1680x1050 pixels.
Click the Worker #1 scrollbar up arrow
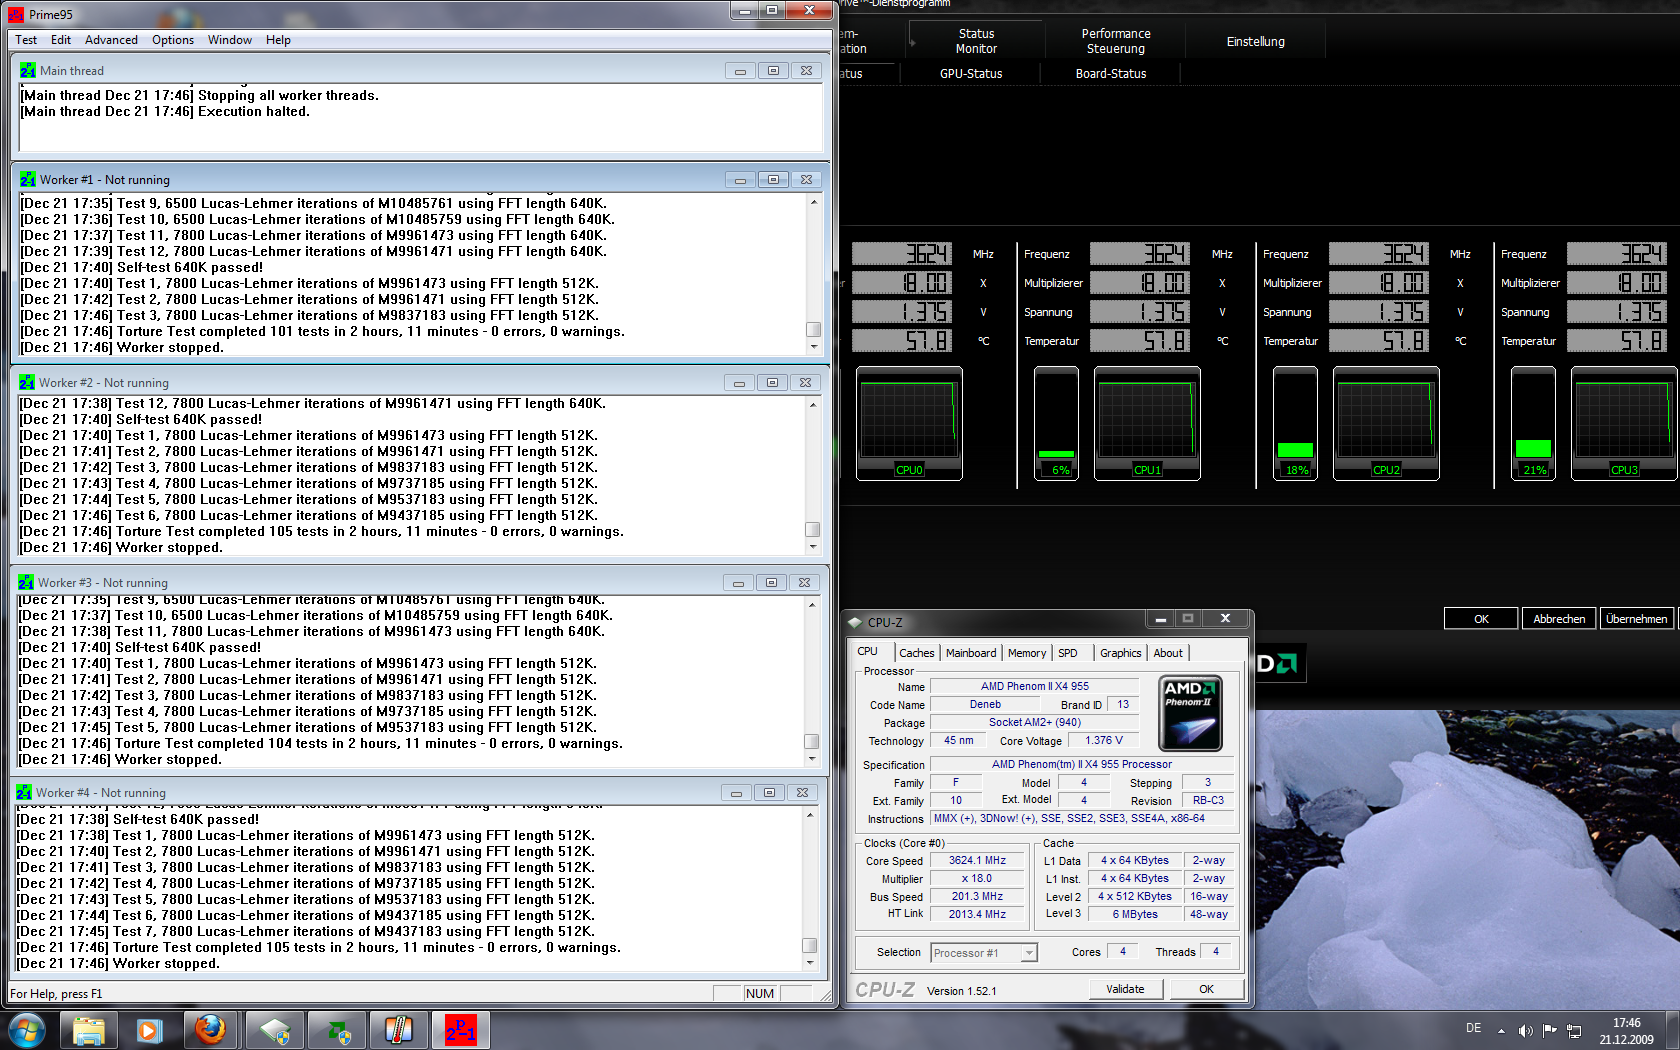pyautogui.click(x=814, y=203)
